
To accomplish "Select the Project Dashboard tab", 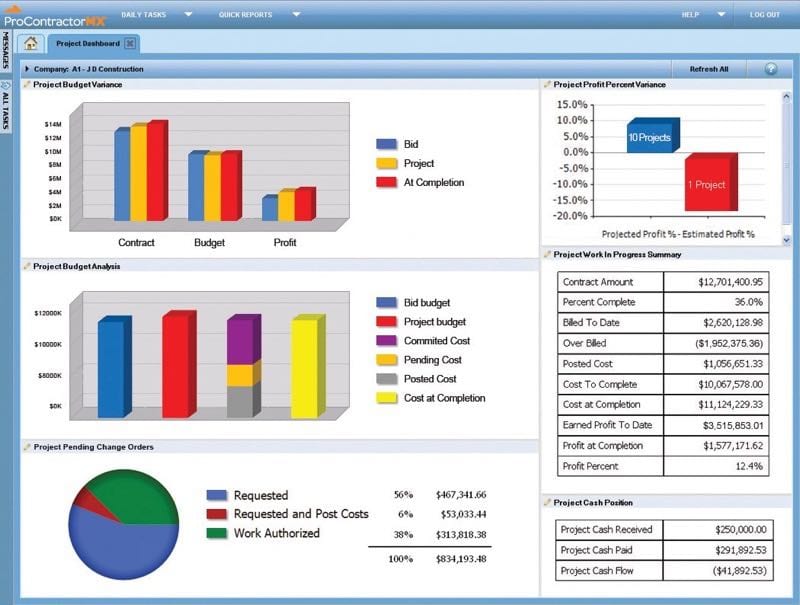I will pos(90,43).
